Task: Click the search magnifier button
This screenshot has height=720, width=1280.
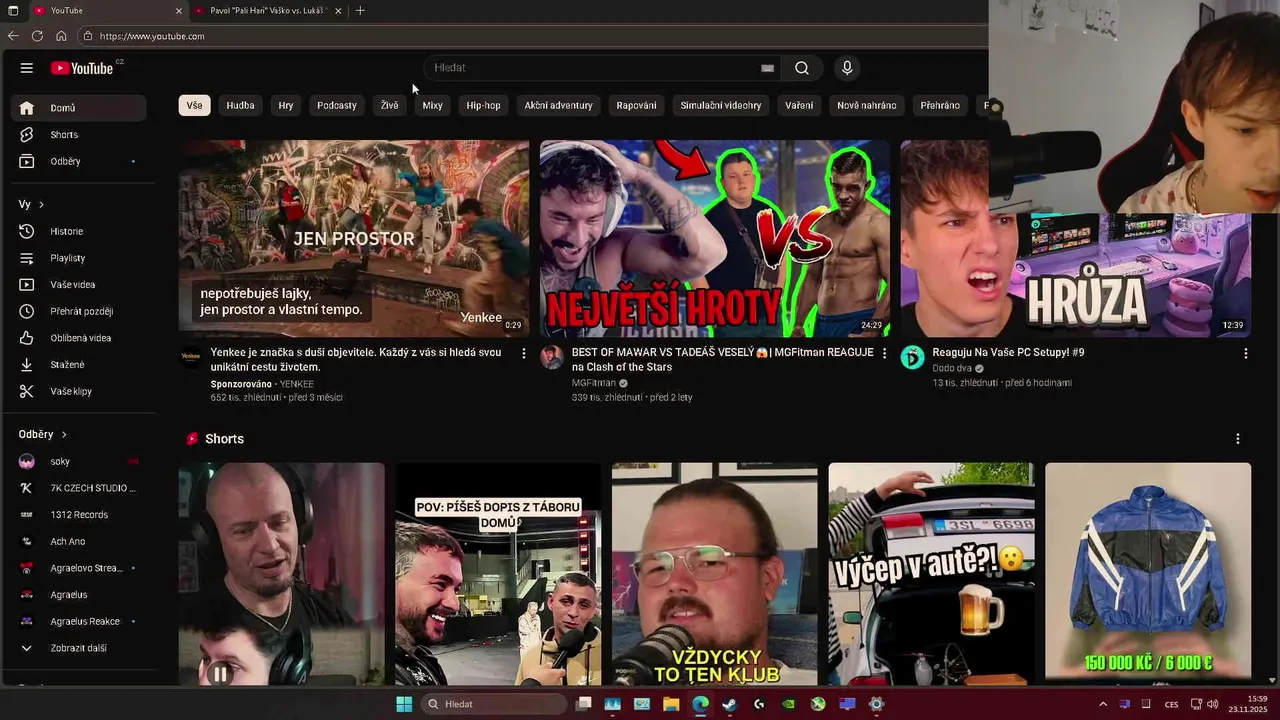Action: tap(802, 68)
